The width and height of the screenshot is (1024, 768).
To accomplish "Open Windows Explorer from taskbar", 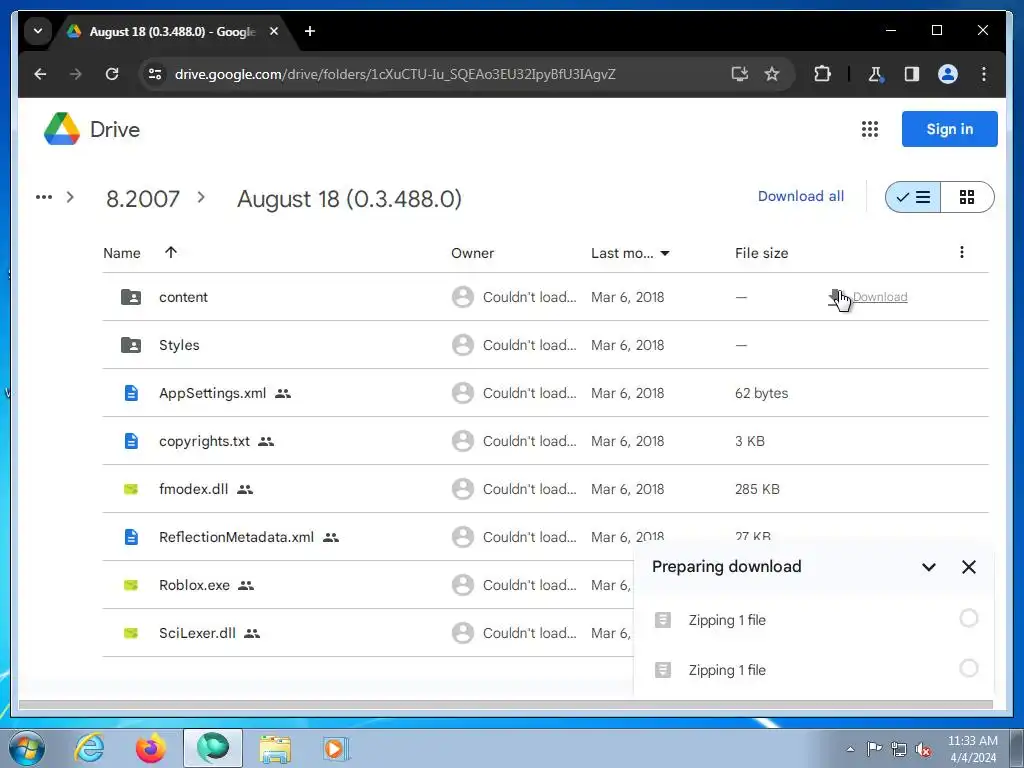I will 275,748.
